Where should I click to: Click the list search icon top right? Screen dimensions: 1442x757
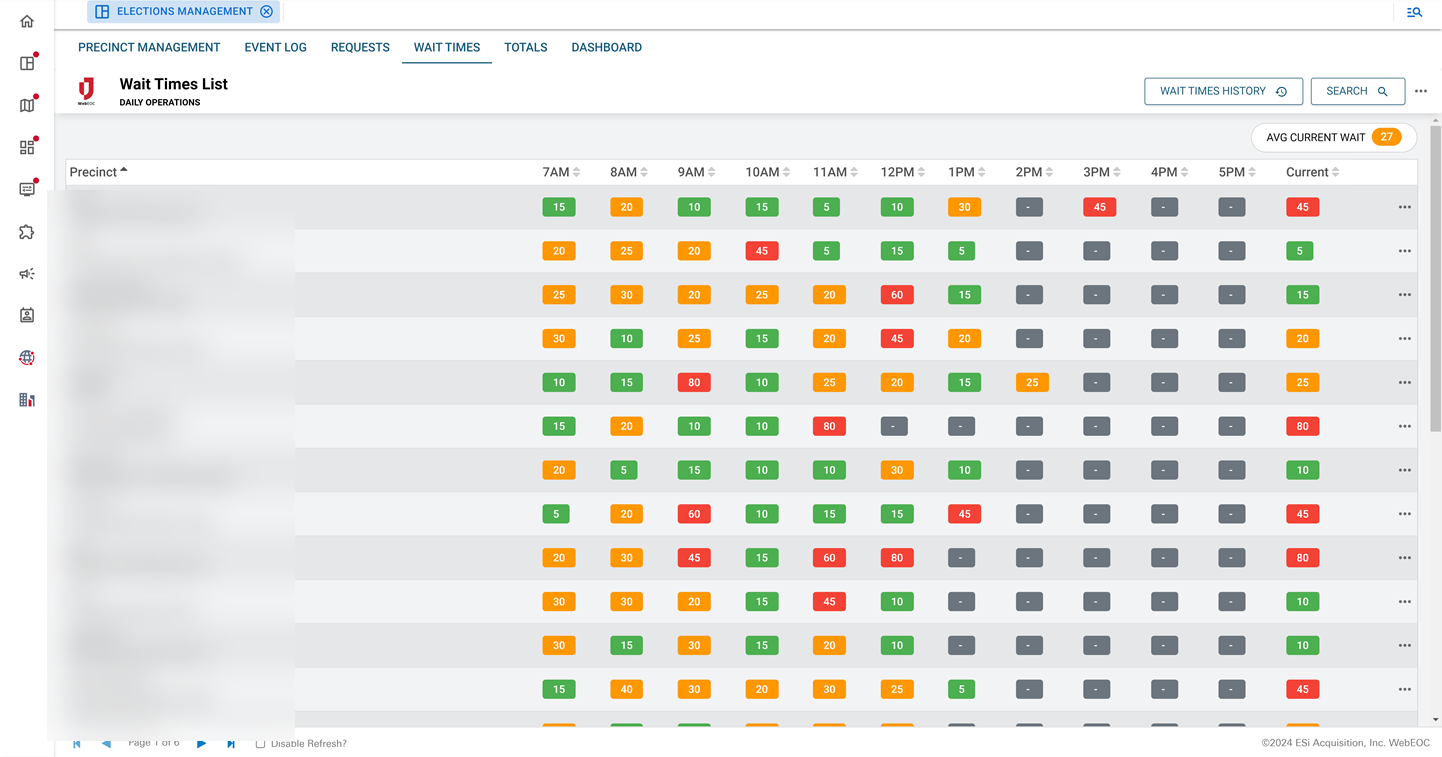(1414, 12)
